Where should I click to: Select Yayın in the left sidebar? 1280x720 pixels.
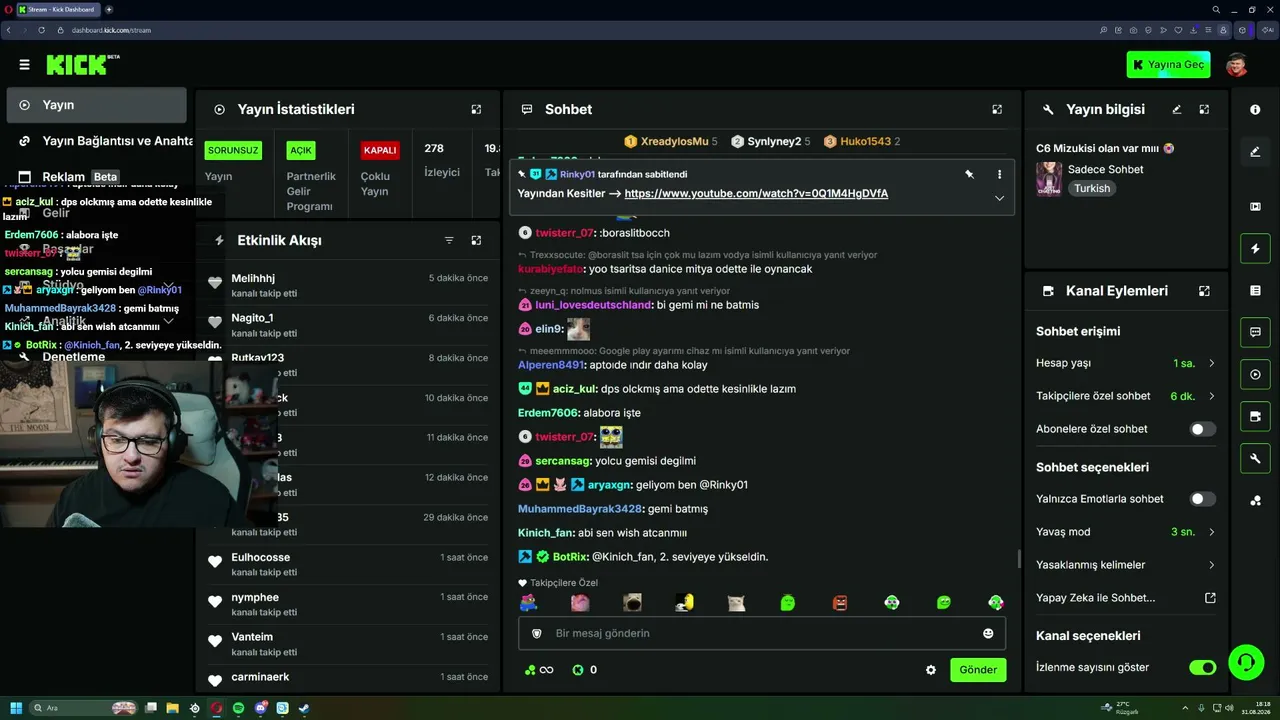[x=96, y=105]
